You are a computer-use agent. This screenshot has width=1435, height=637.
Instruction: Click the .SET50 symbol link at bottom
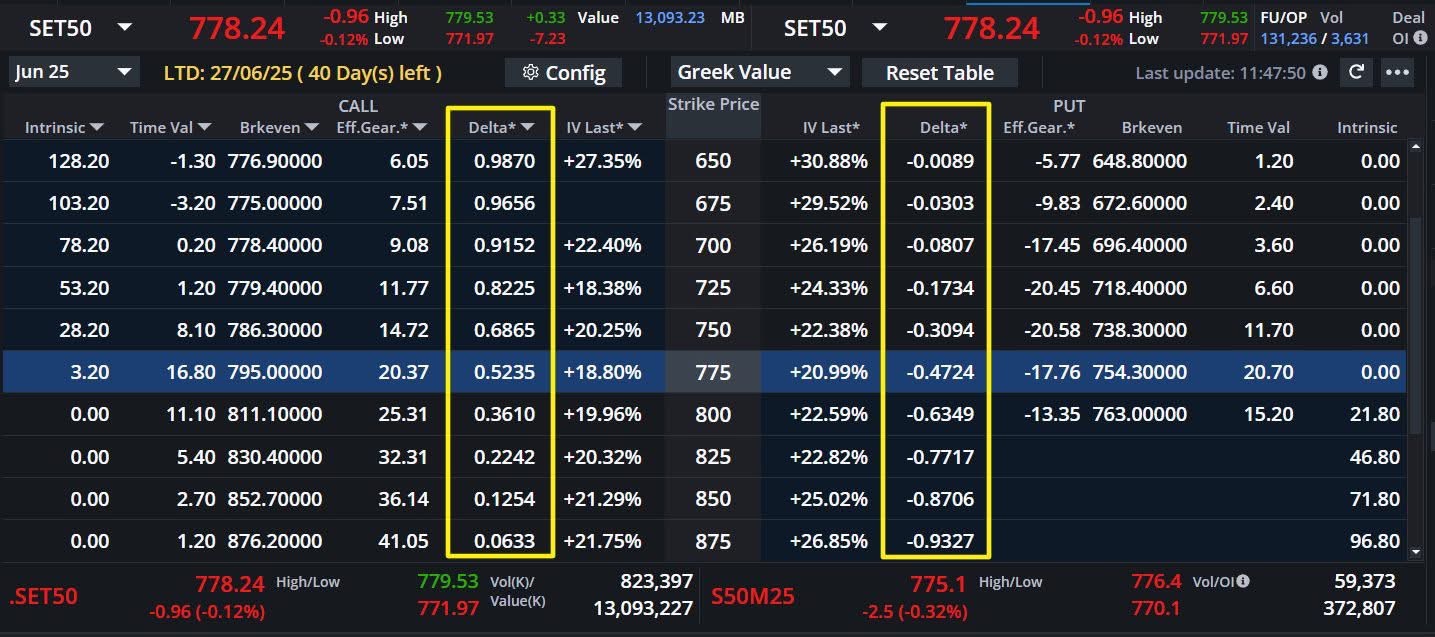coord(43,597)
